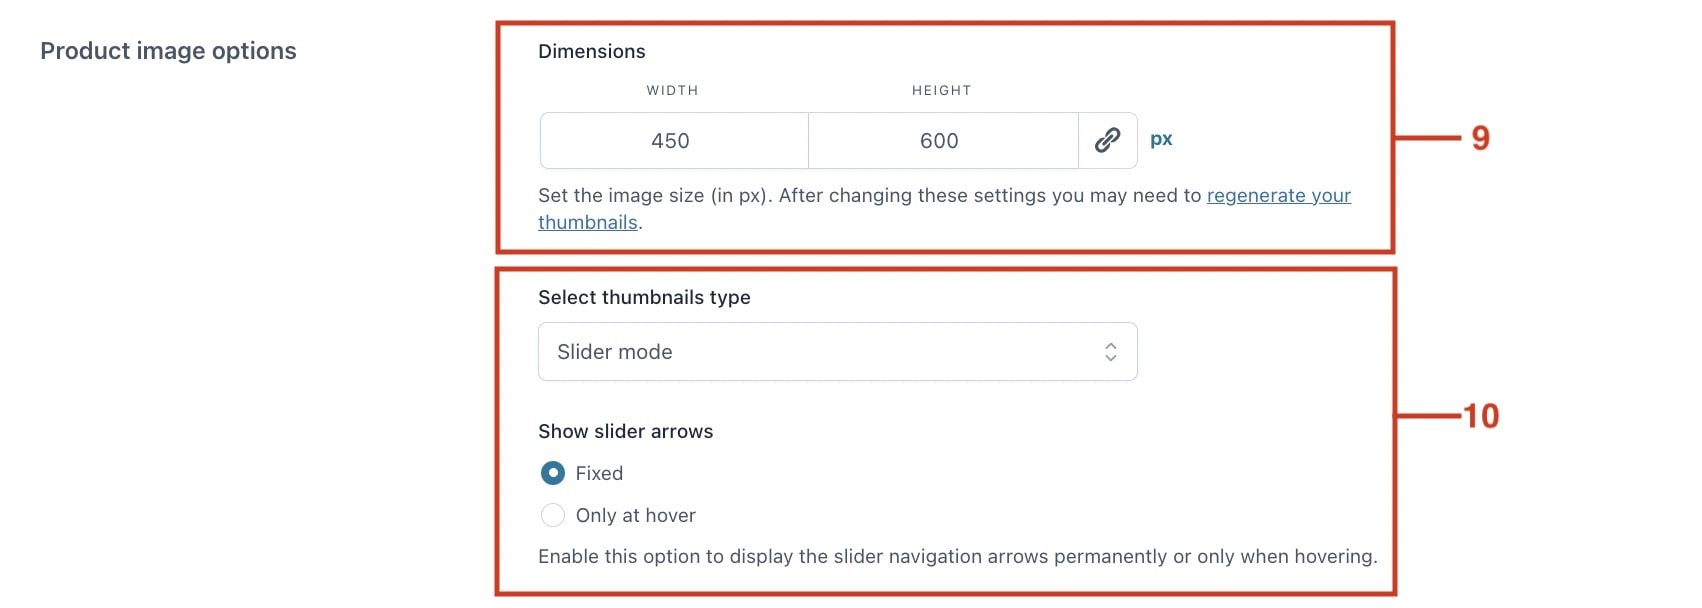Click the red annotation number 9
Screen dimensions: 1702x608
[x=1481, y=138]
